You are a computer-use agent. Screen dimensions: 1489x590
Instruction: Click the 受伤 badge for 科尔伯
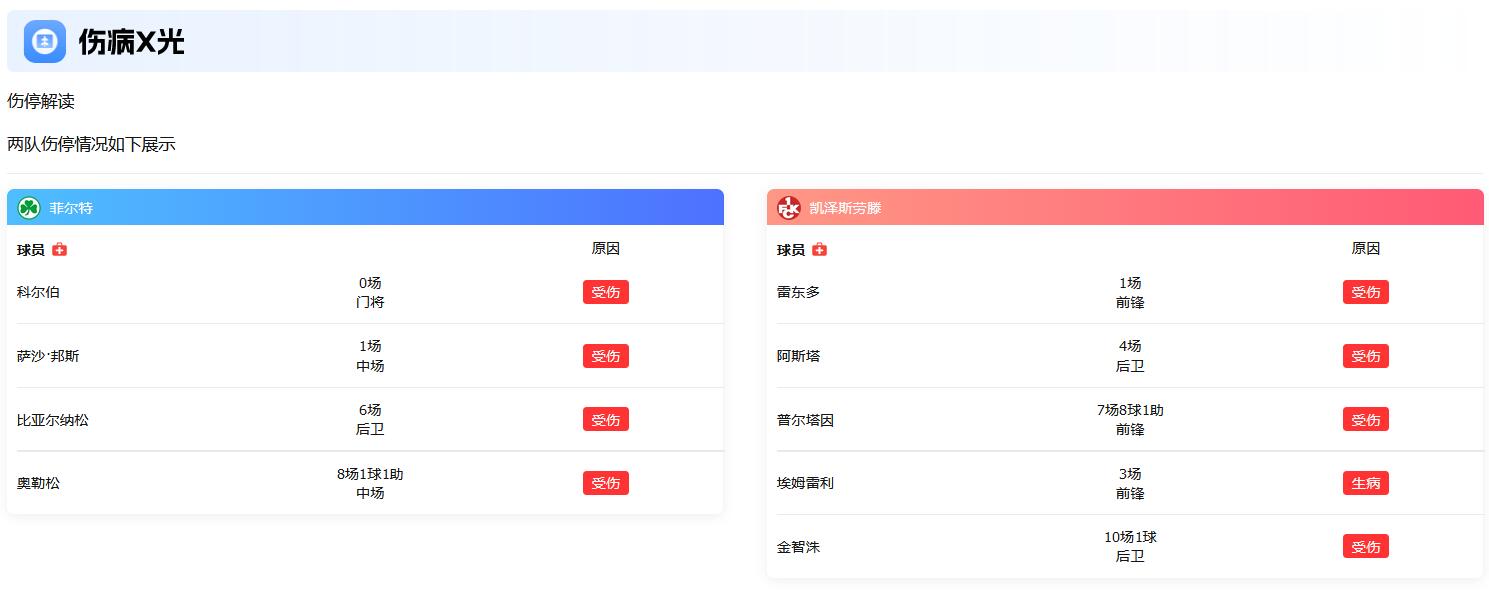coord(605,292)
